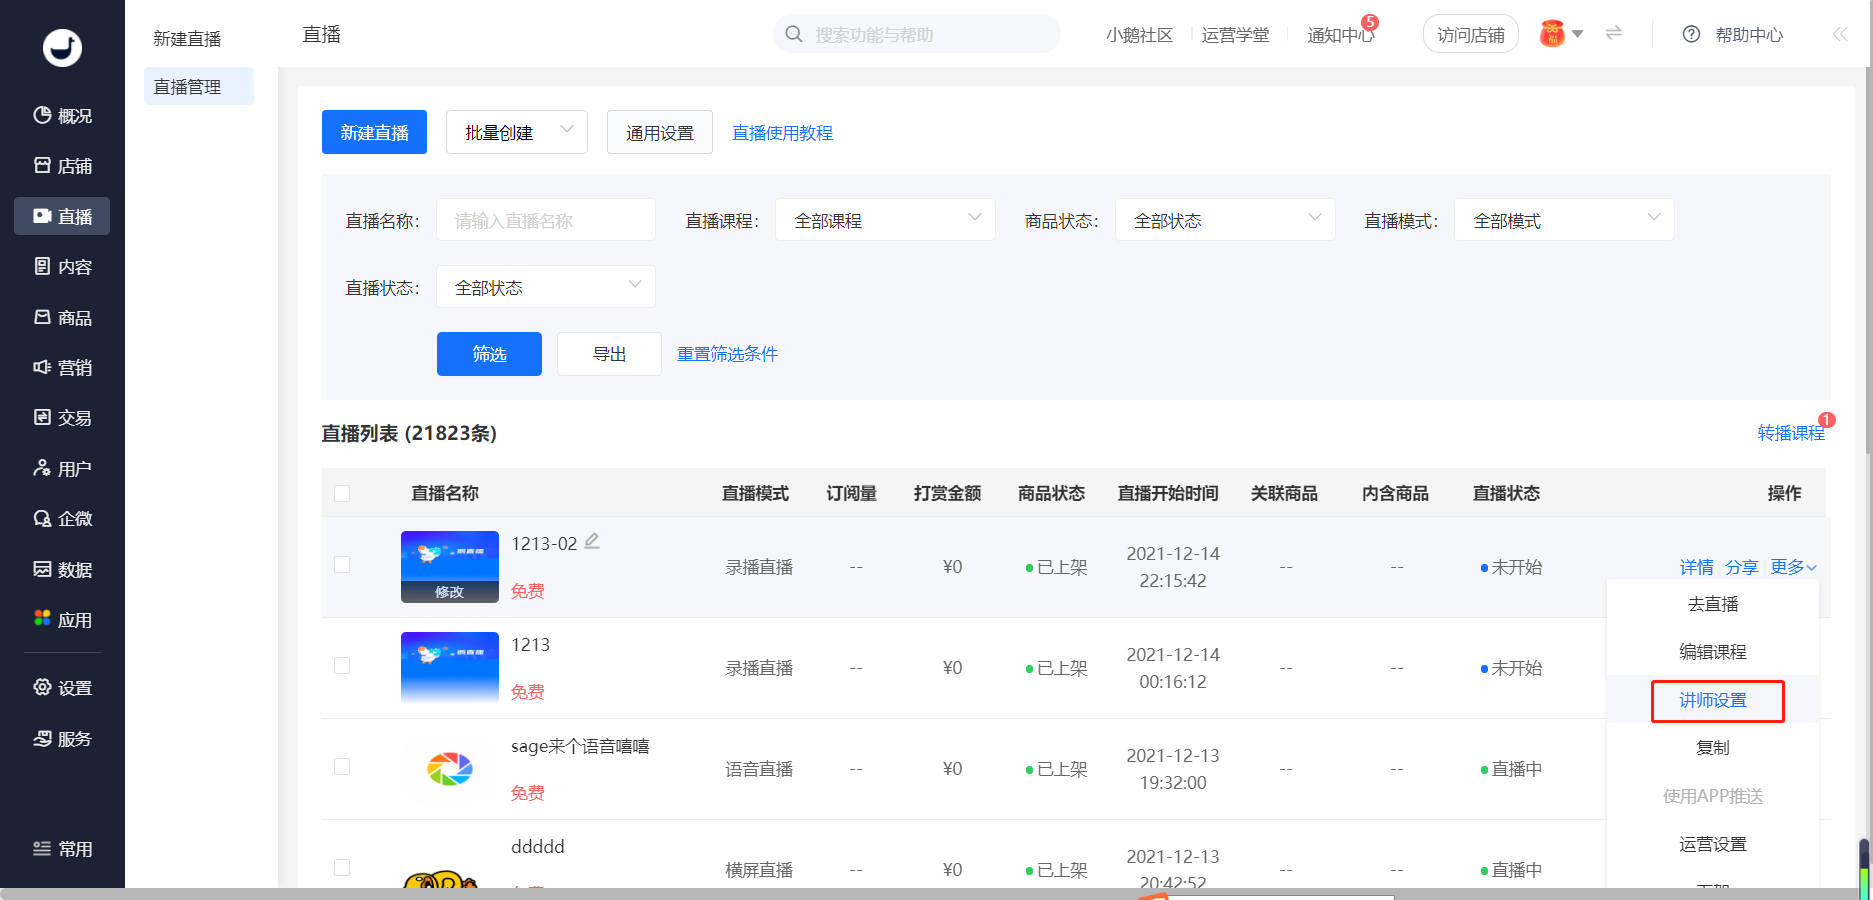Image resolution: width=1873 pixels, height=900 pixels.
Task: Collapse panel with double chevron icon
Action: pos(1840,34)
